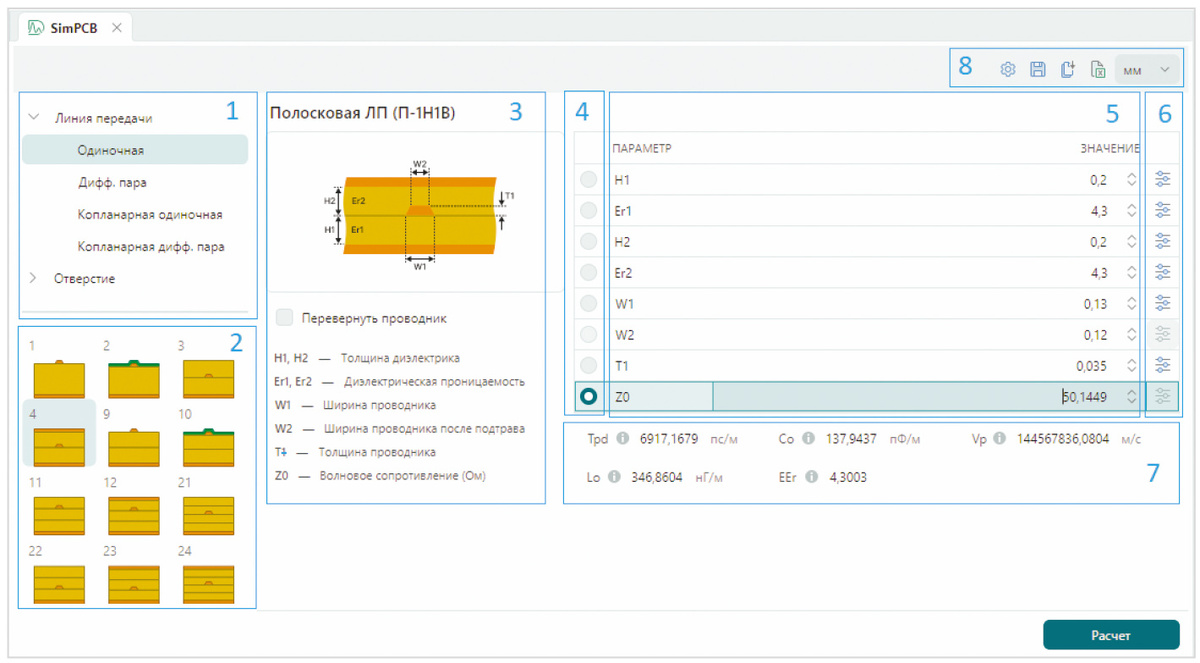Select the Er2 radio button
The image size is (1200, 663).
pyautogui.click(x=589, y=272)
